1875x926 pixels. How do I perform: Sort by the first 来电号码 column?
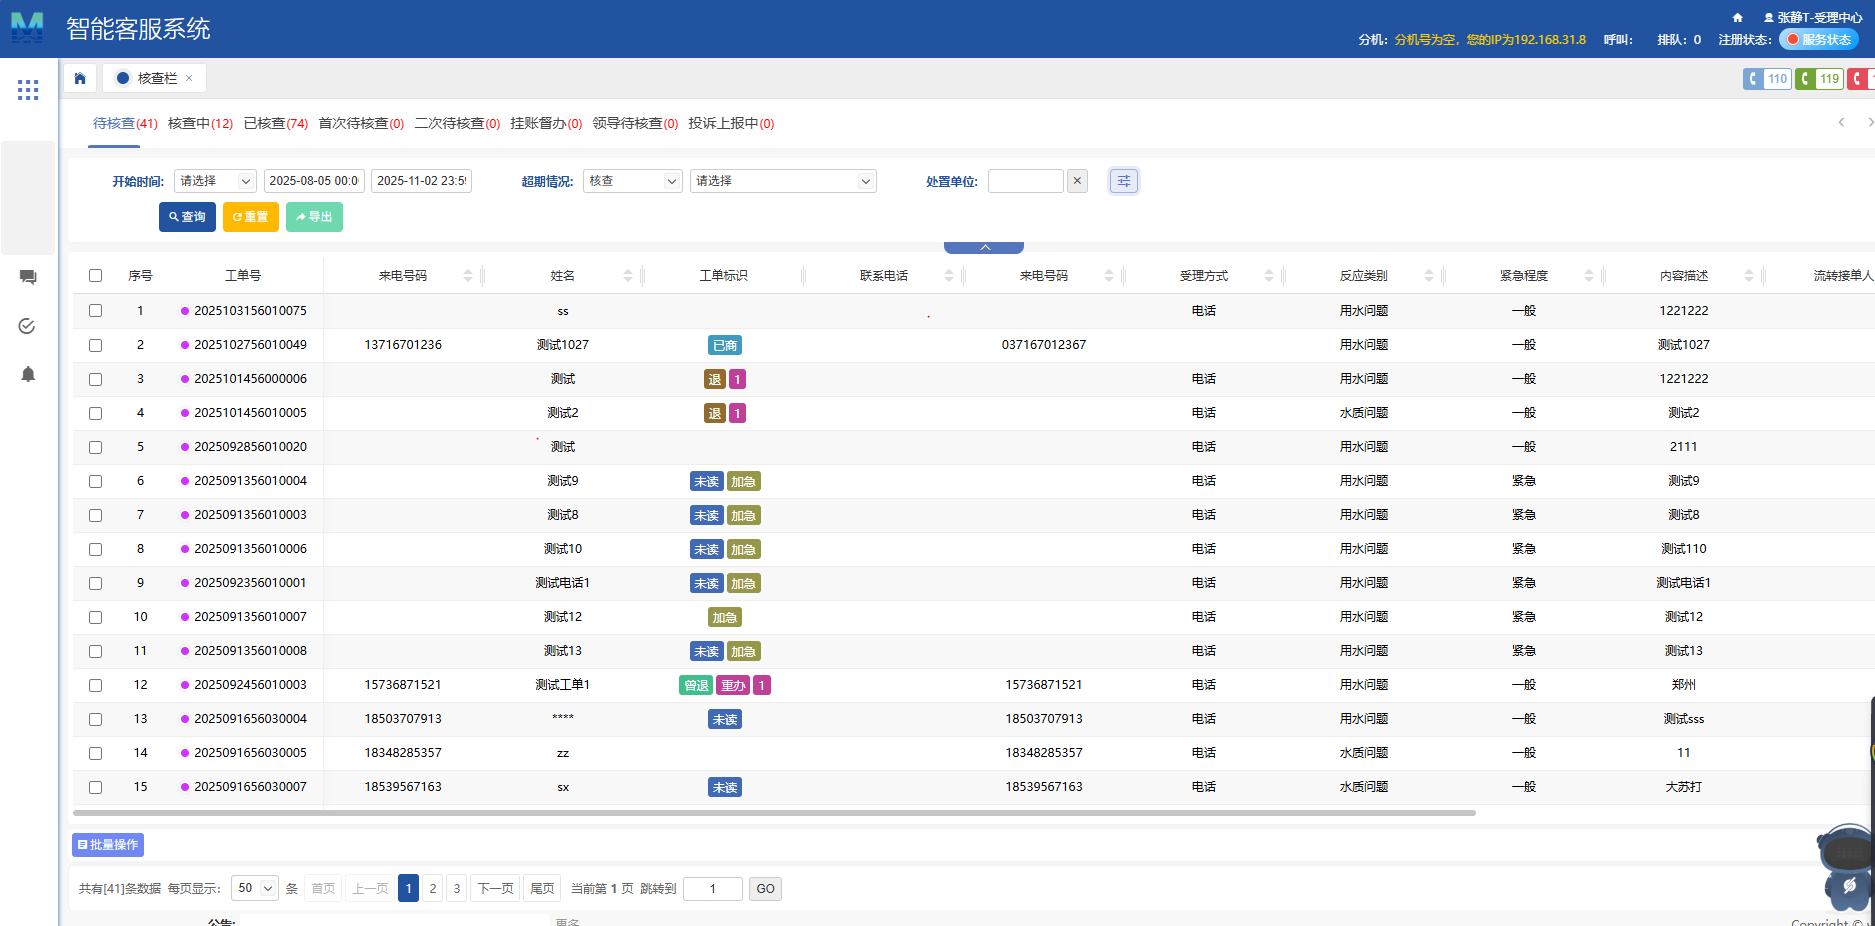[468, 276]
